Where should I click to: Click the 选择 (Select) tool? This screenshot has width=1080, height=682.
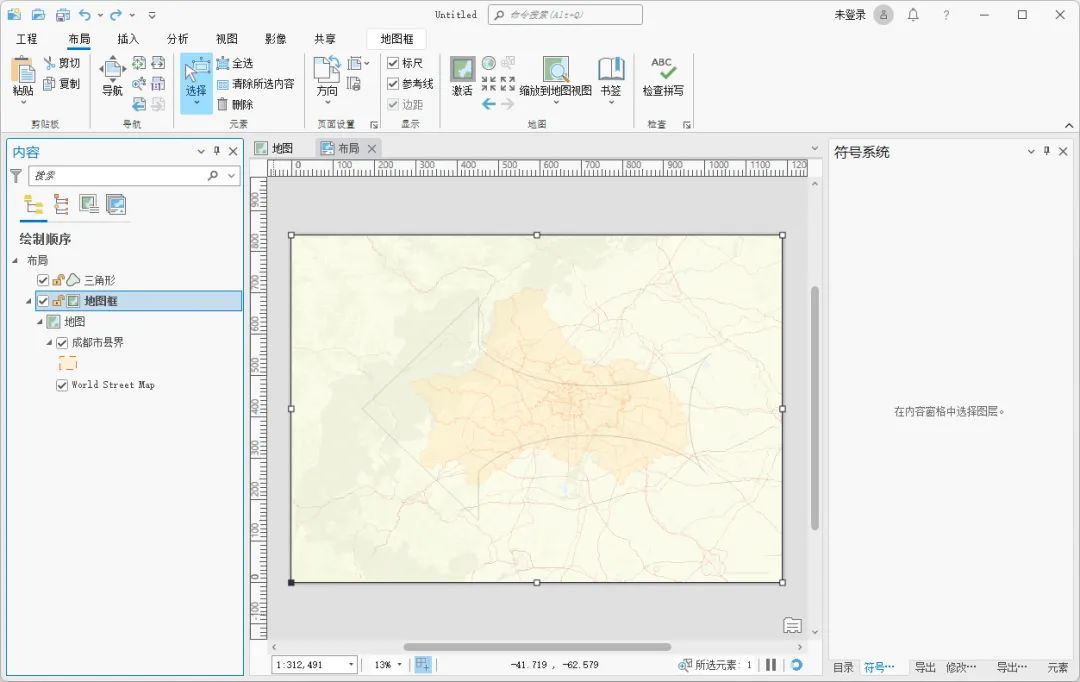tap(196, 82)
